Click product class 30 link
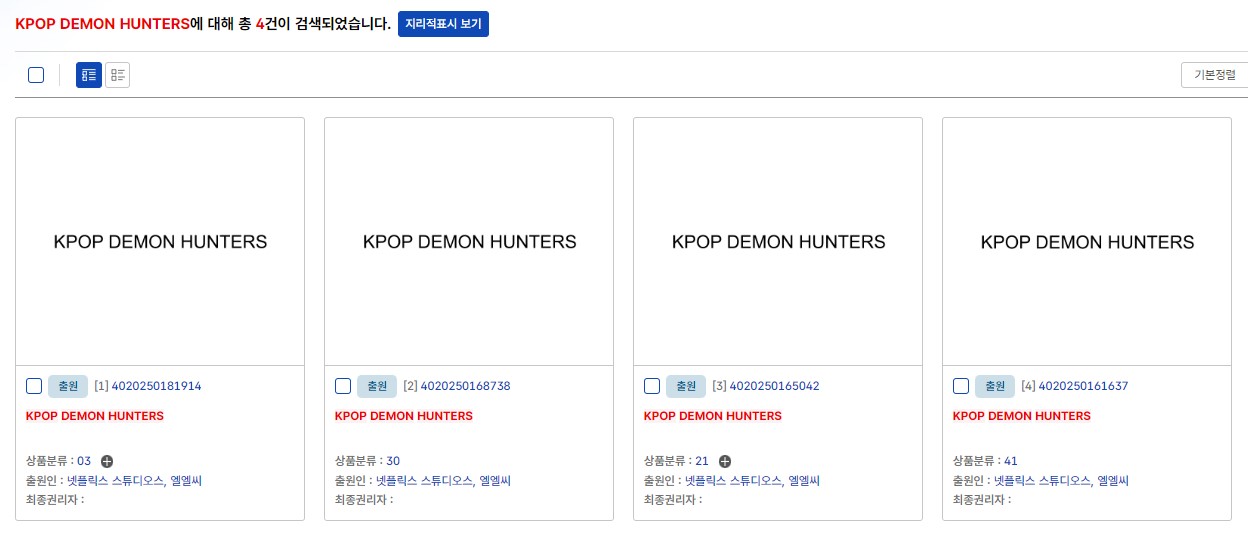 pyautogui.click(x=393, y=461)
